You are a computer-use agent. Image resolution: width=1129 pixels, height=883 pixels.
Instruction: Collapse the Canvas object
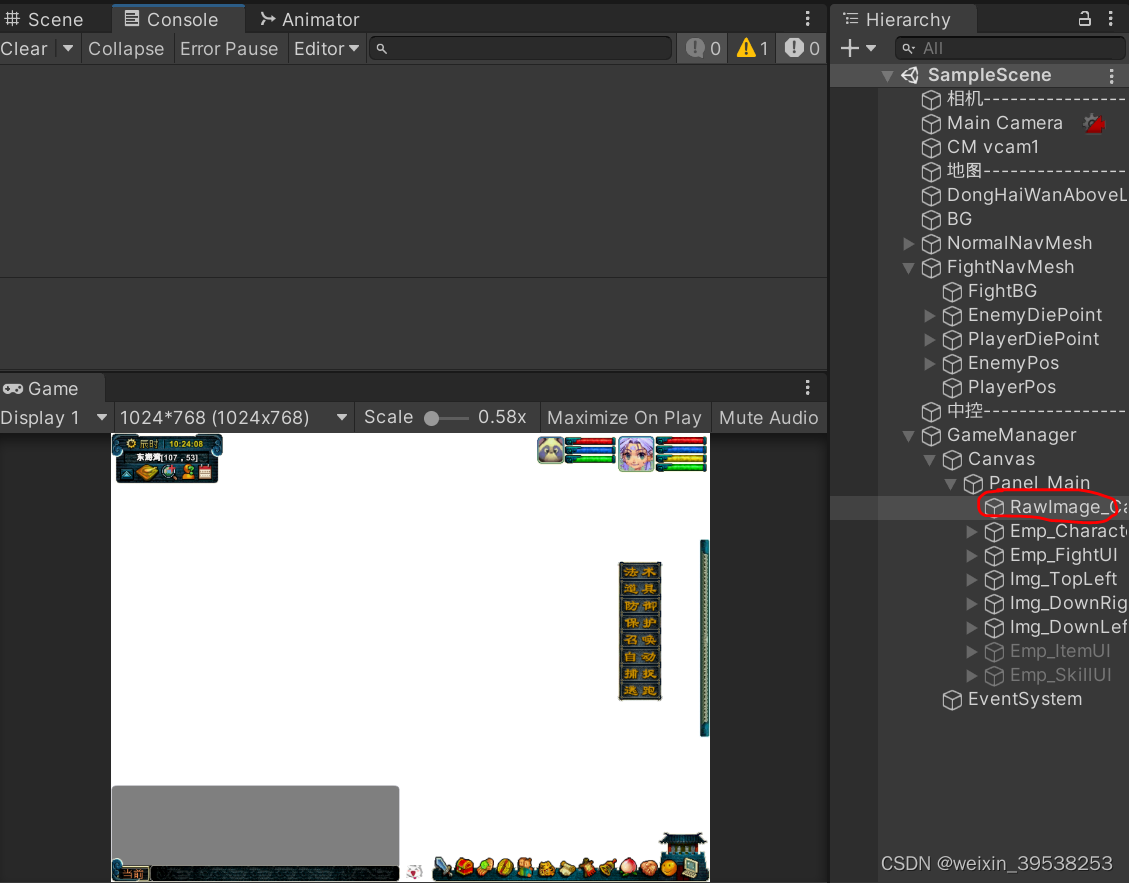tap(930, 460)
